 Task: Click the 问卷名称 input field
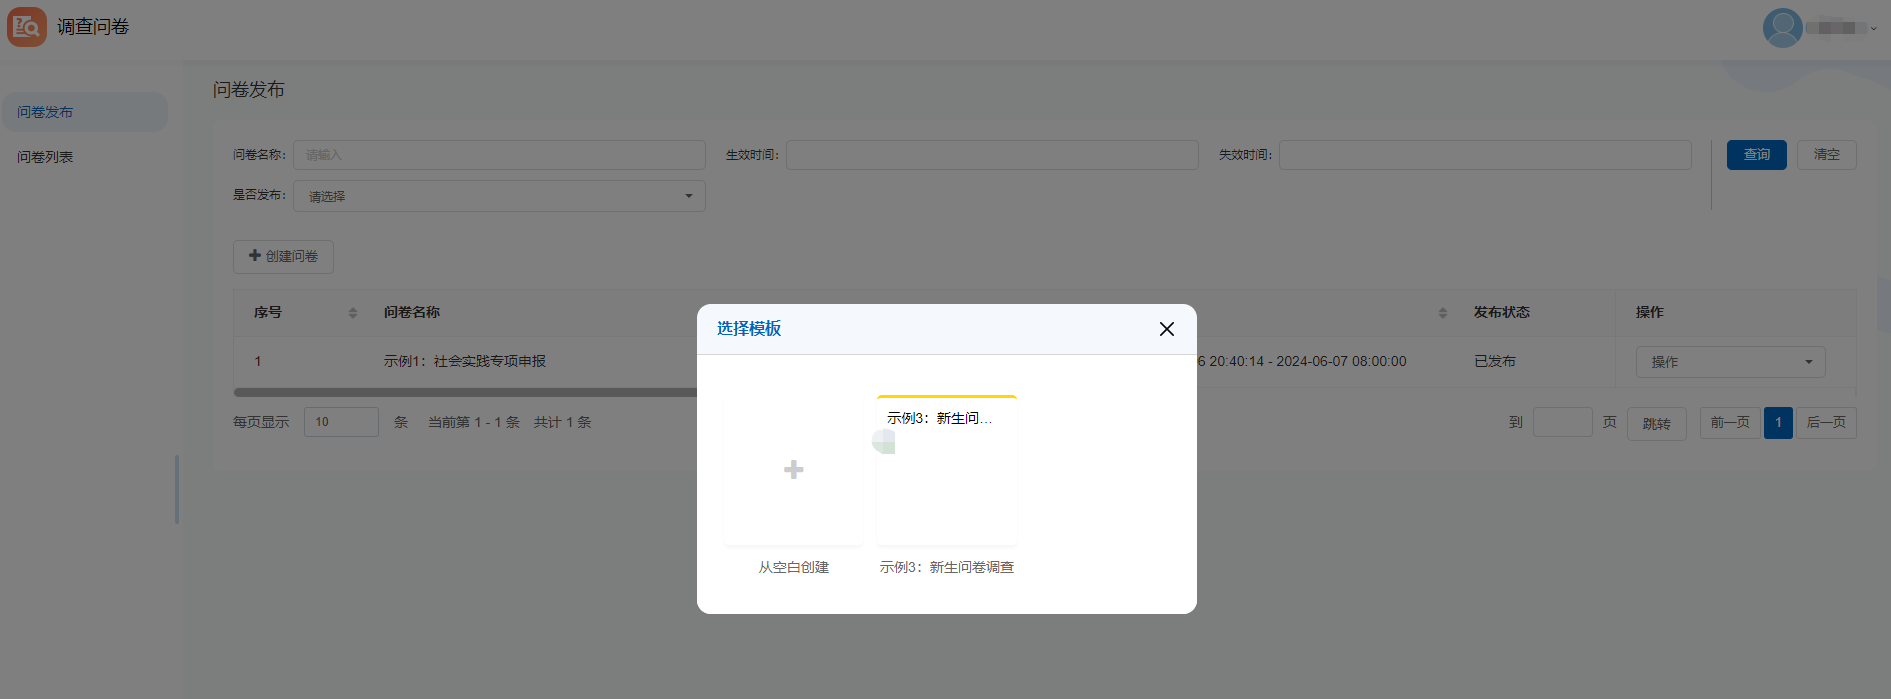[499, 155]
